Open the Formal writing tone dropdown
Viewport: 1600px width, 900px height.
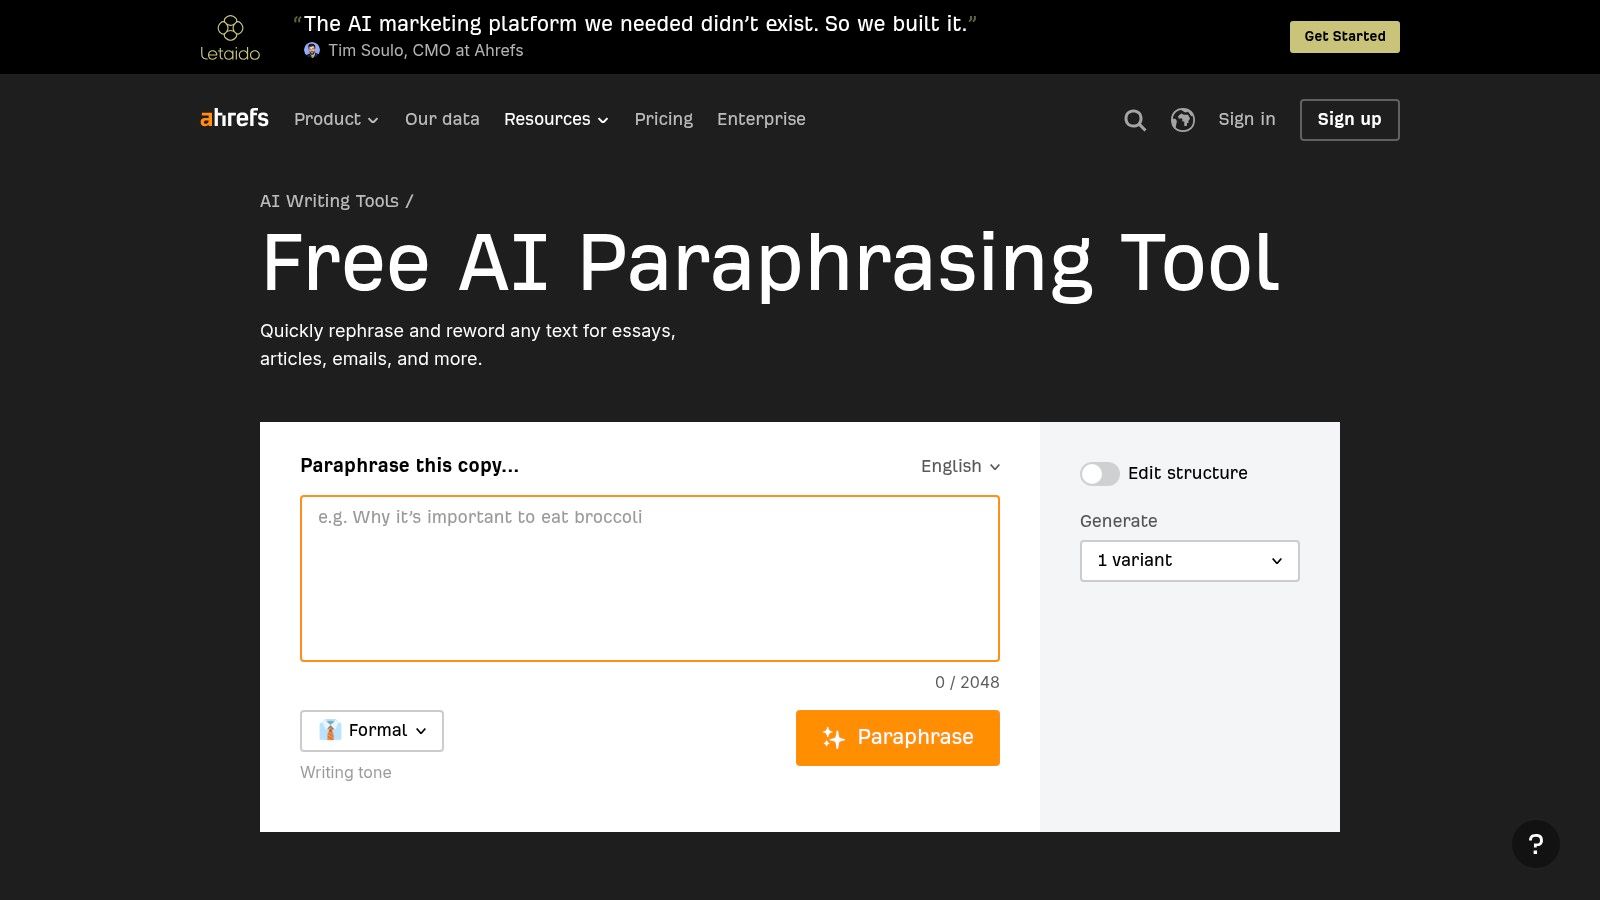372,731
